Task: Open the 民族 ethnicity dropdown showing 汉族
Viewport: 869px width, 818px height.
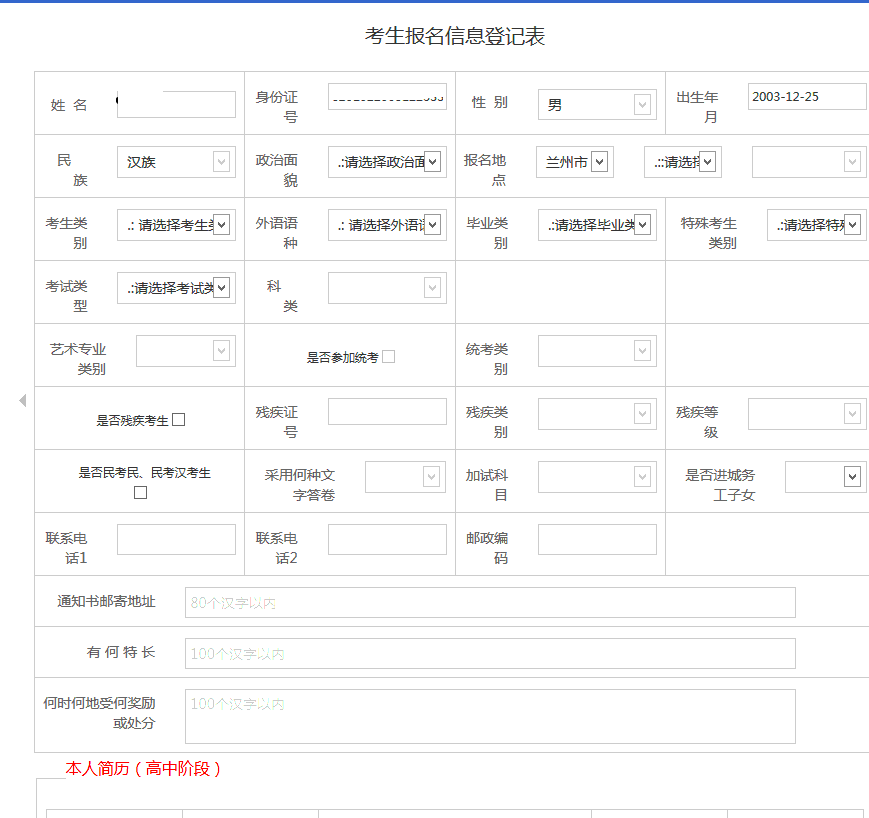Action: coord(176,162)
